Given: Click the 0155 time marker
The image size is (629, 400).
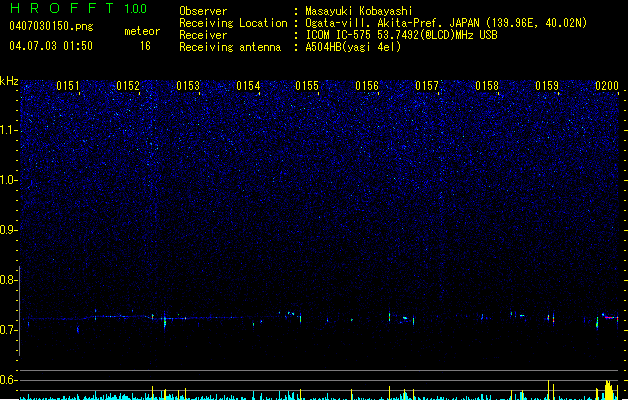Looking at the screenshot, I should tap(307, 86).
